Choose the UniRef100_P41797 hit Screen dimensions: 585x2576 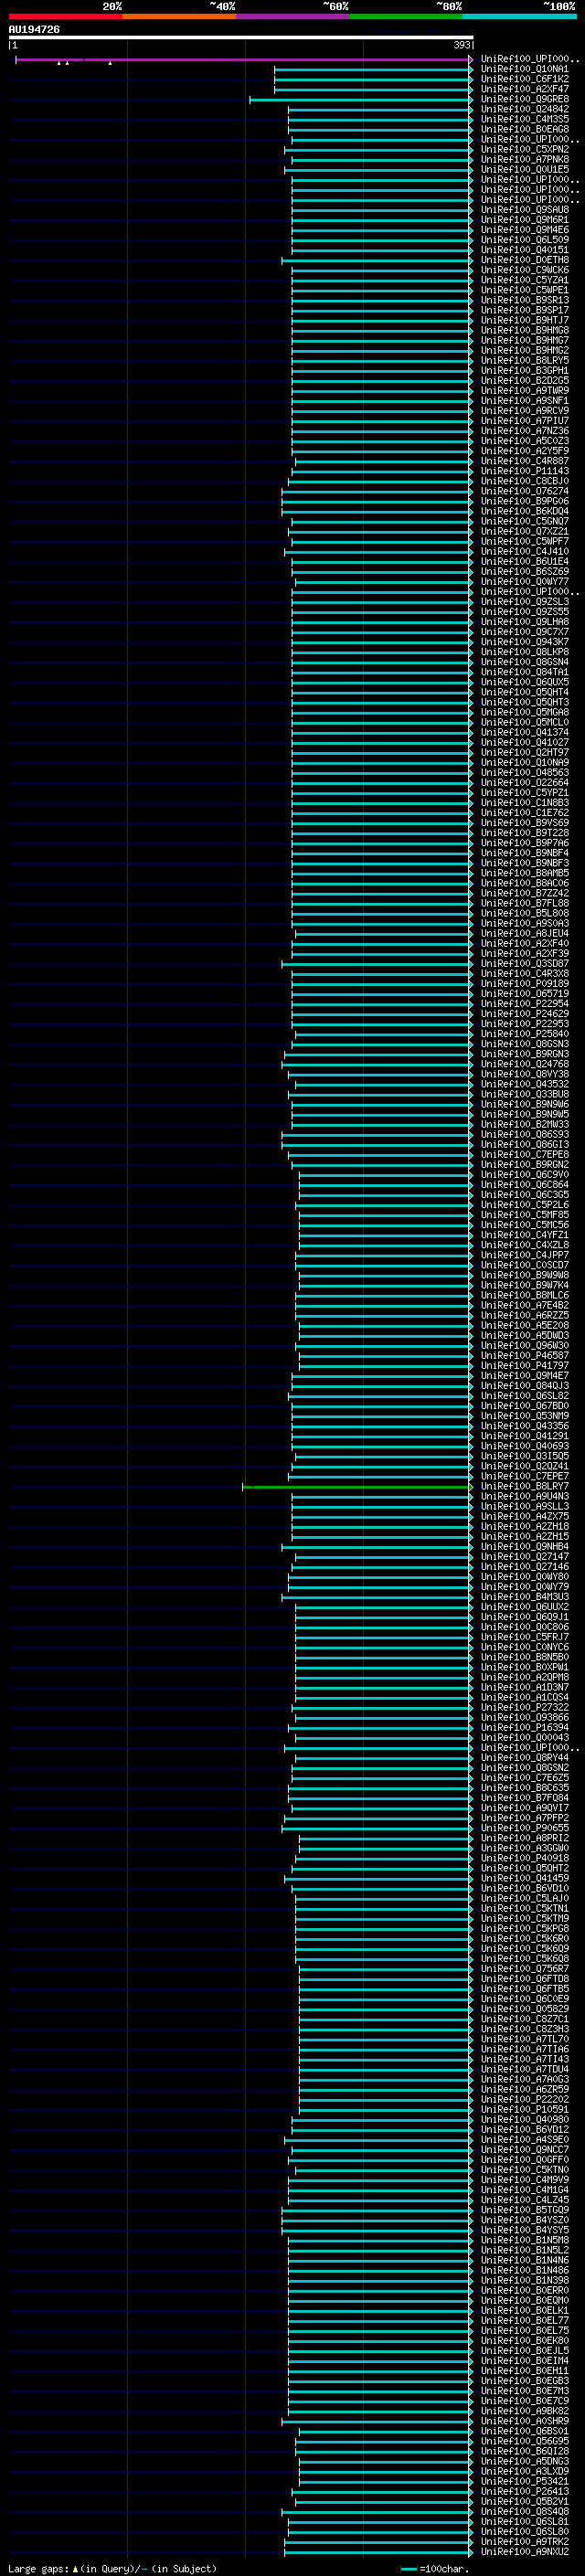pos(525,1366)
